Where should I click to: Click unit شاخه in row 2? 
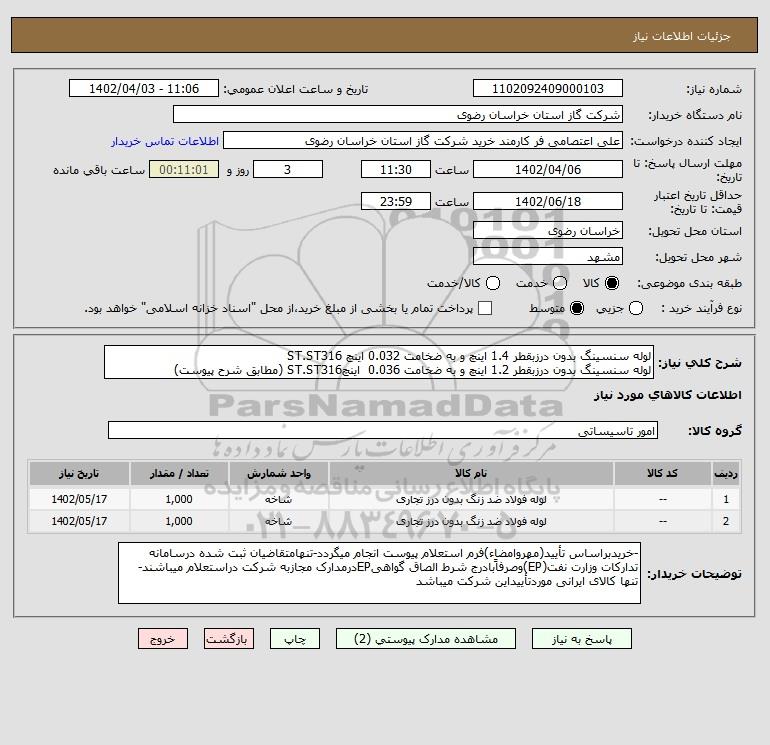tap(278, 522)
